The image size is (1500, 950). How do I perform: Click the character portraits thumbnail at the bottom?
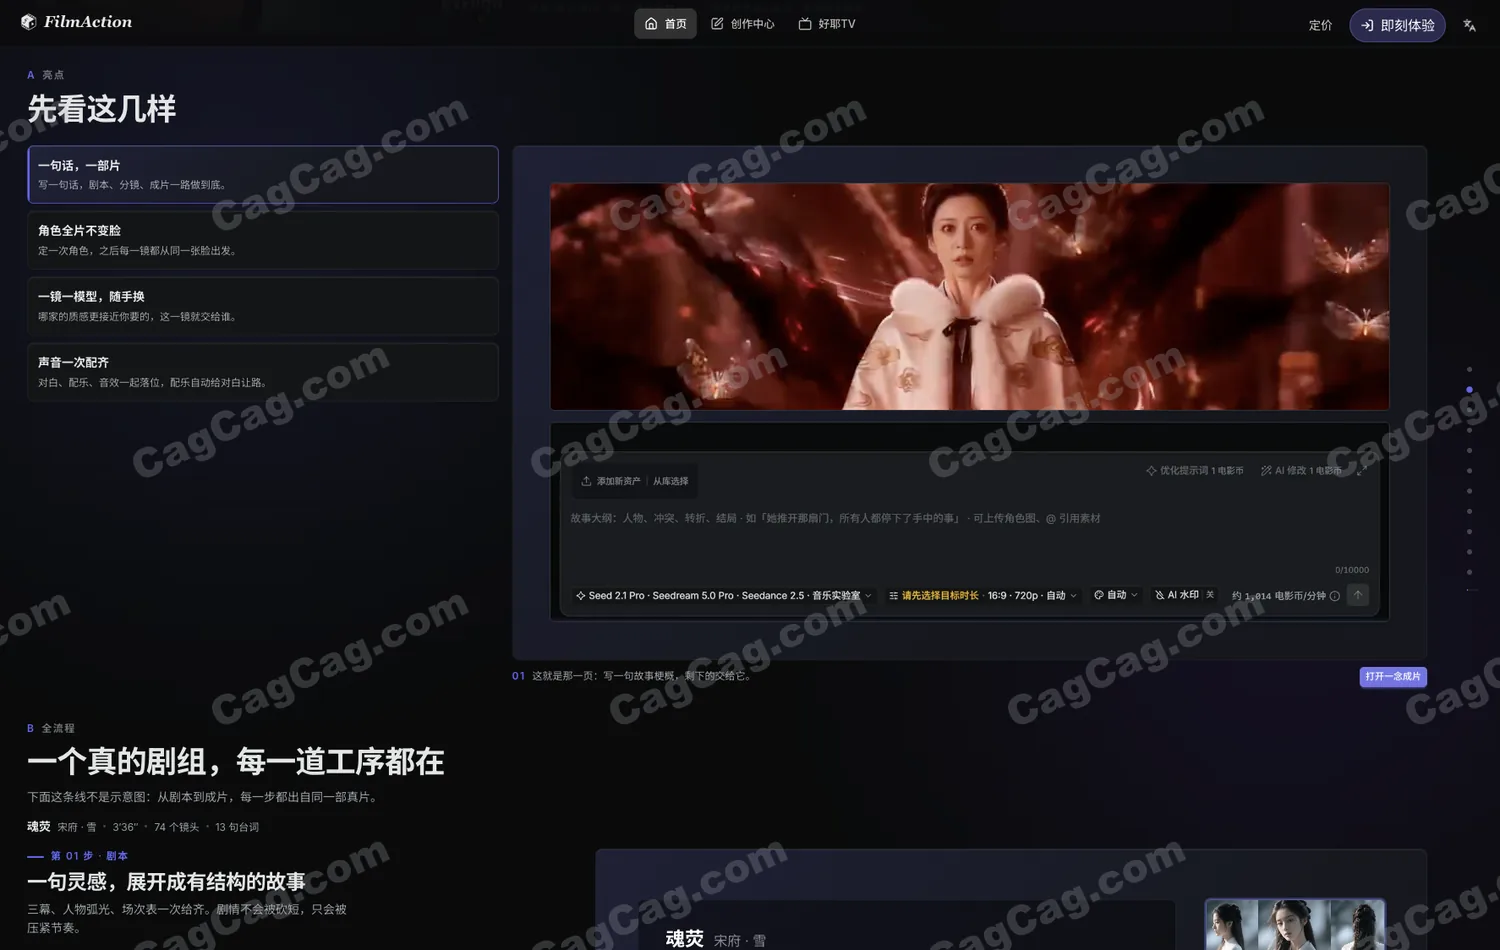[x=1295, y=924]
